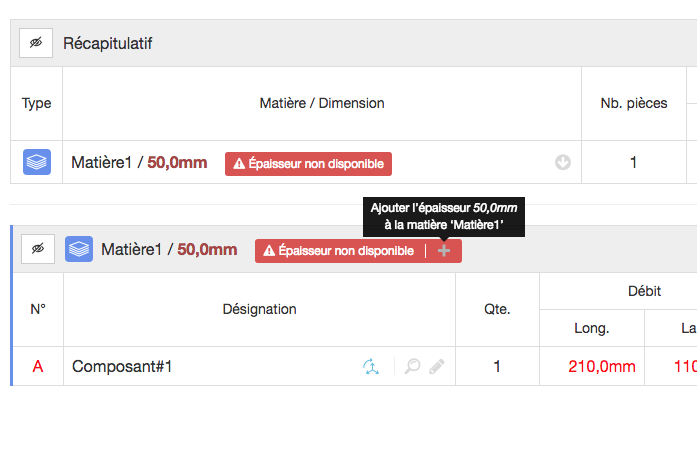The height and width of the screenshot is (458, 697).
Task: Click the blue sheet-material icon in Matière1 group header
Action: point(79,249)
